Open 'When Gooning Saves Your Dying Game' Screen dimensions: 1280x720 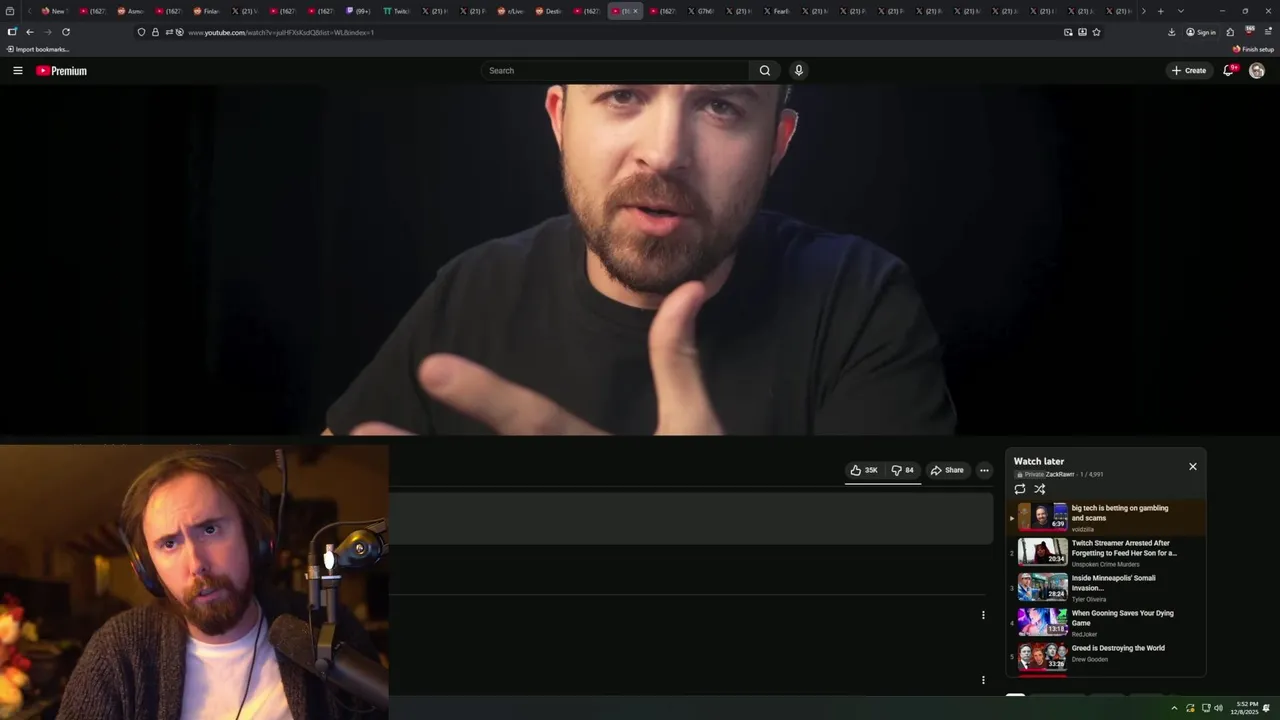(1122, 618)
